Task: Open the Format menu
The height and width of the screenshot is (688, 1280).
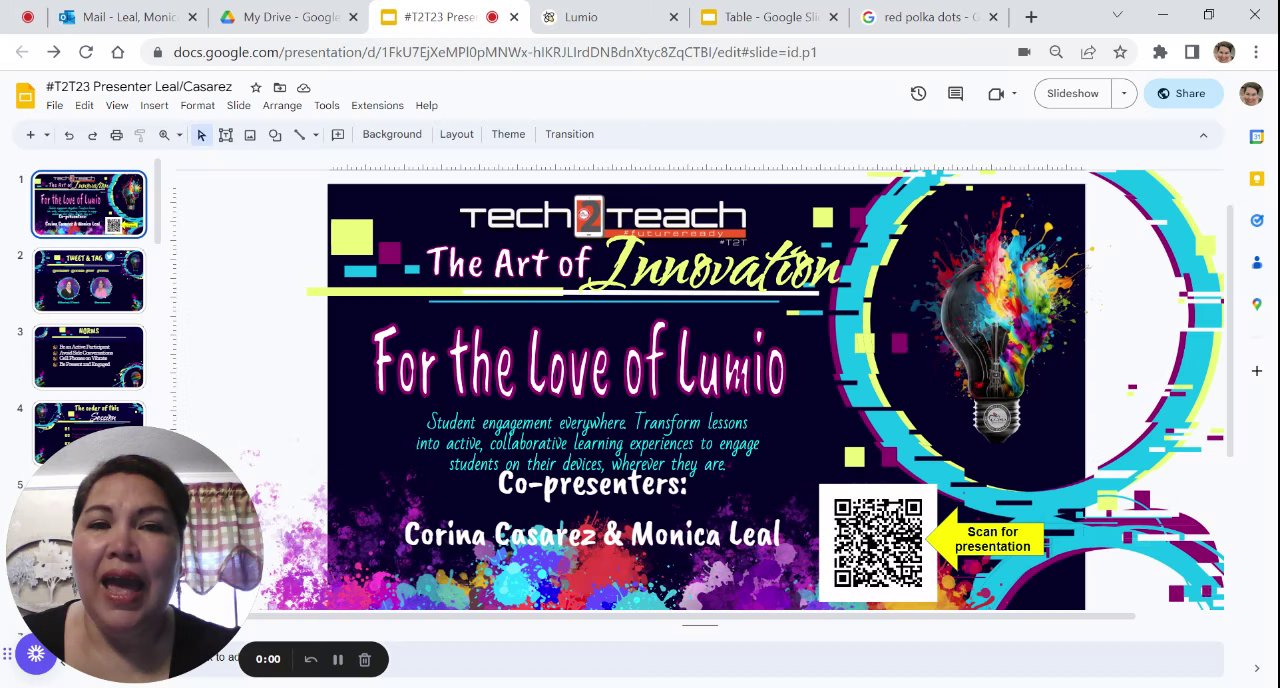Action: pos(197,105)
